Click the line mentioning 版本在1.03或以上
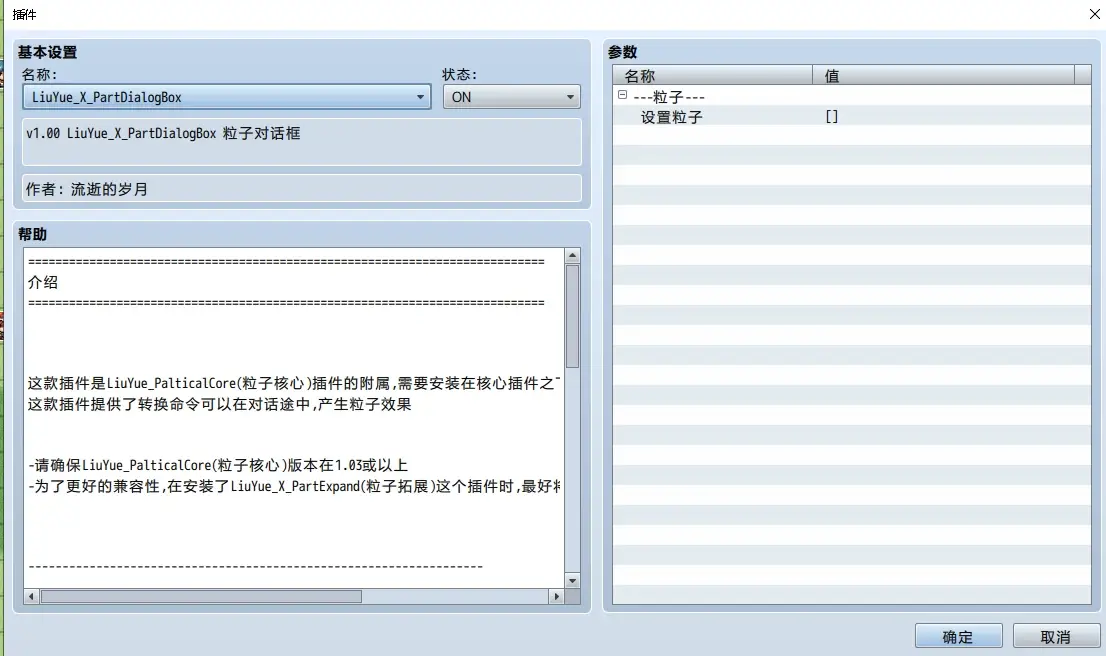Viewport: 1106px width, 656px height. [x=218, y=465]
